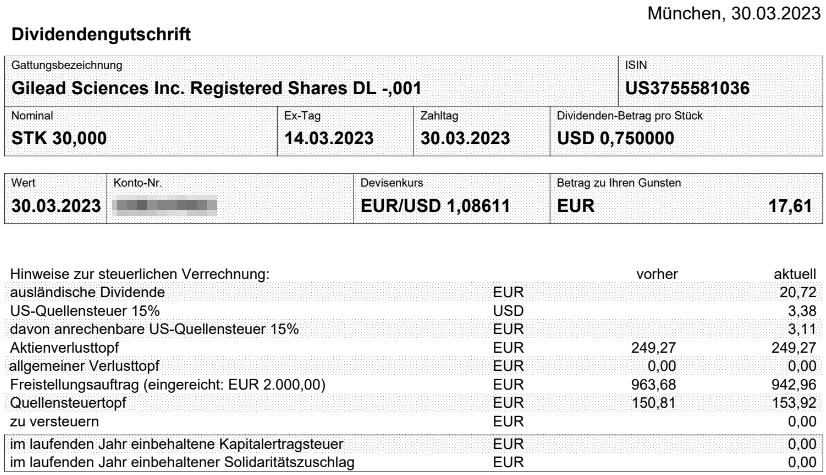Click the vorher column header
Screen dimensions: 826x475
tap(657, 274)
